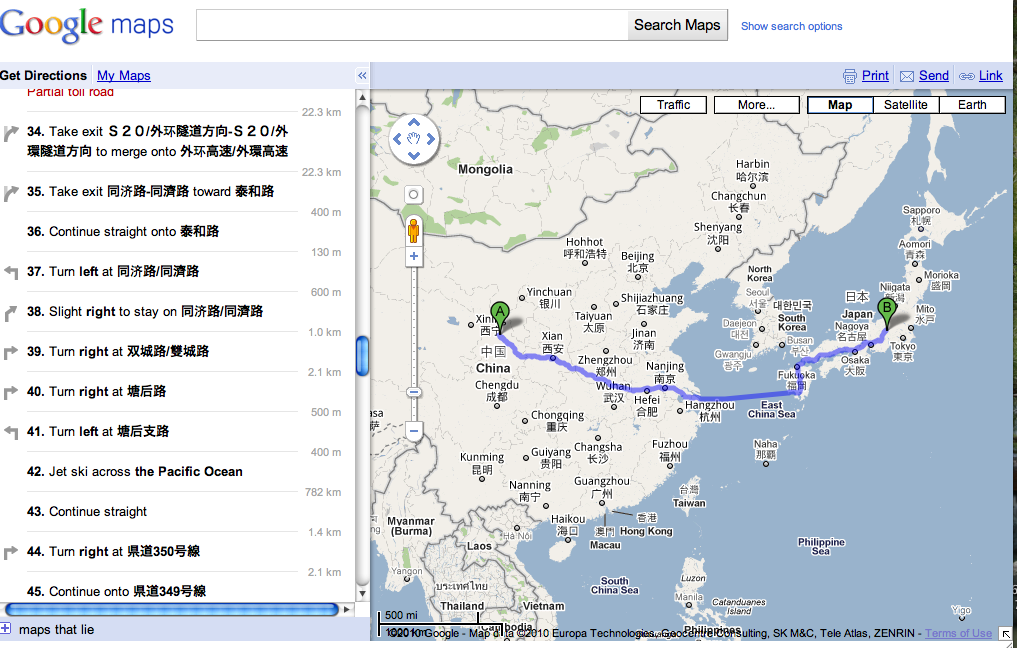1017x648 pixels.
Task: Click the map zoom slider handle
Action: tap(413, 392)
